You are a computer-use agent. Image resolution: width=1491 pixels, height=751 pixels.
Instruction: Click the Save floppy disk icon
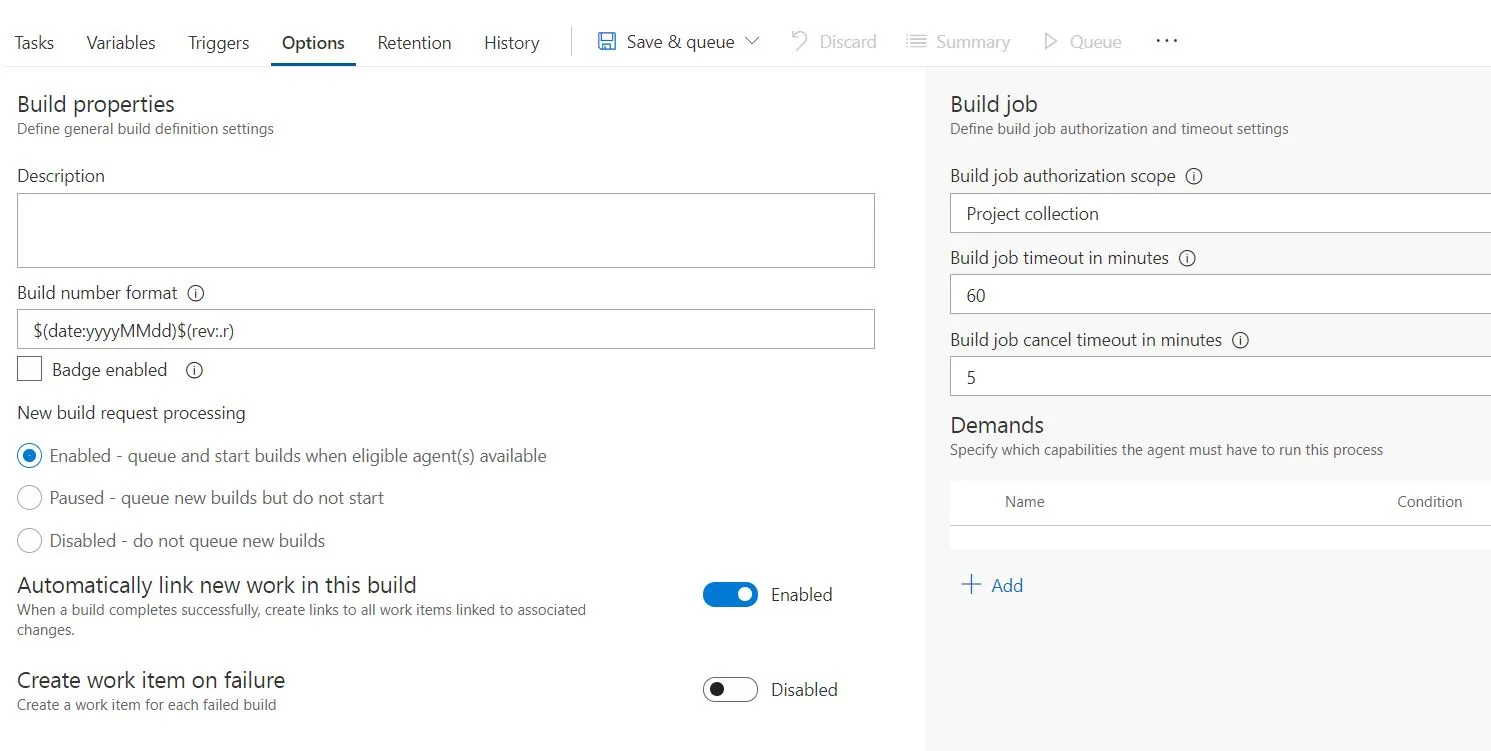coord(607,42)
